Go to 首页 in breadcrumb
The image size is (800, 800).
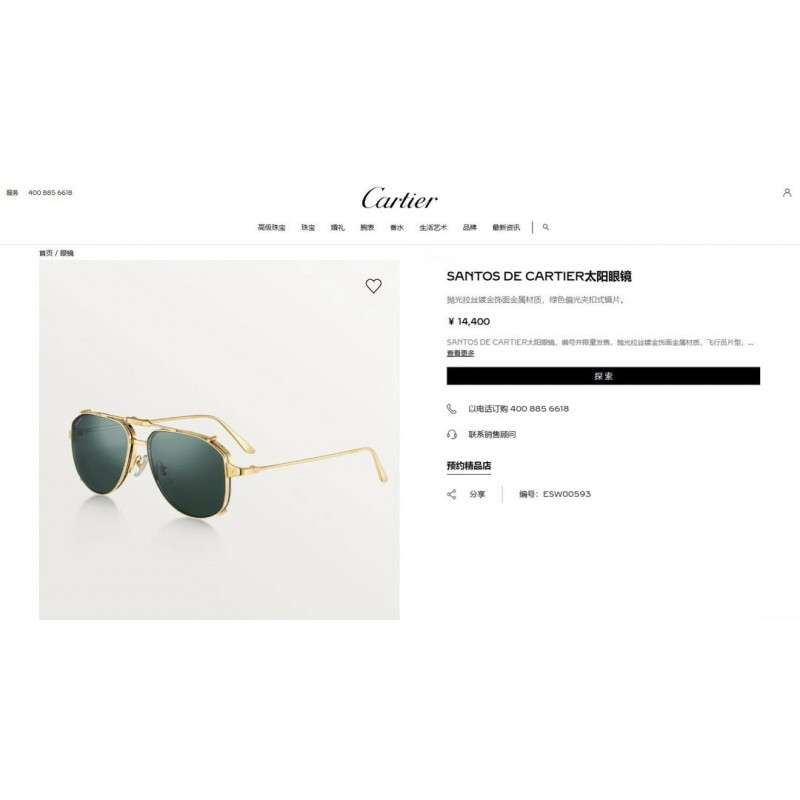tap(46, 253)
